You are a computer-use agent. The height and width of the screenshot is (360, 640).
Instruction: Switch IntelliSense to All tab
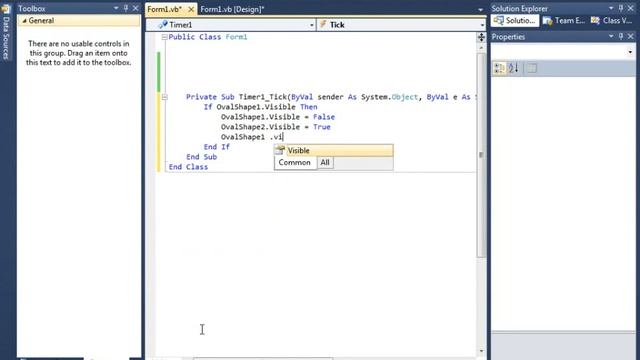(x=325, y=162)
